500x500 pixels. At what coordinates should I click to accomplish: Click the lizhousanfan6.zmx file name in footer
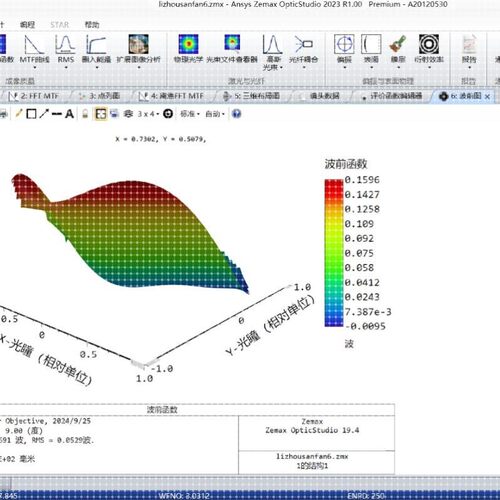(x=312, y=456)
